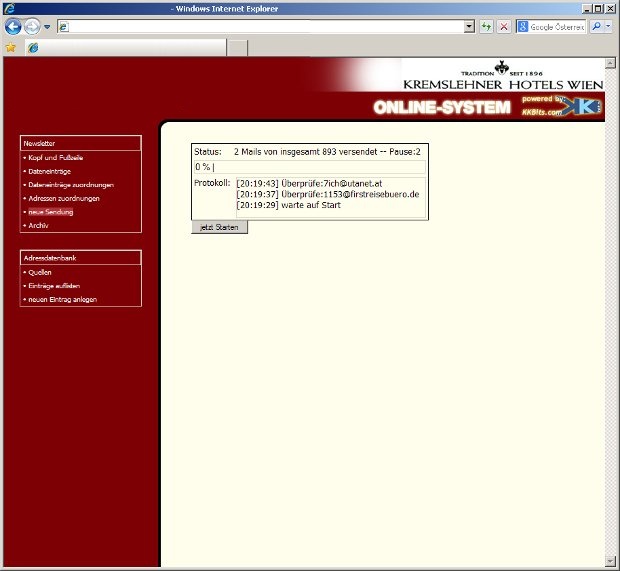
Task: Open the recent pages dropdown arrow
Action: 47,27
